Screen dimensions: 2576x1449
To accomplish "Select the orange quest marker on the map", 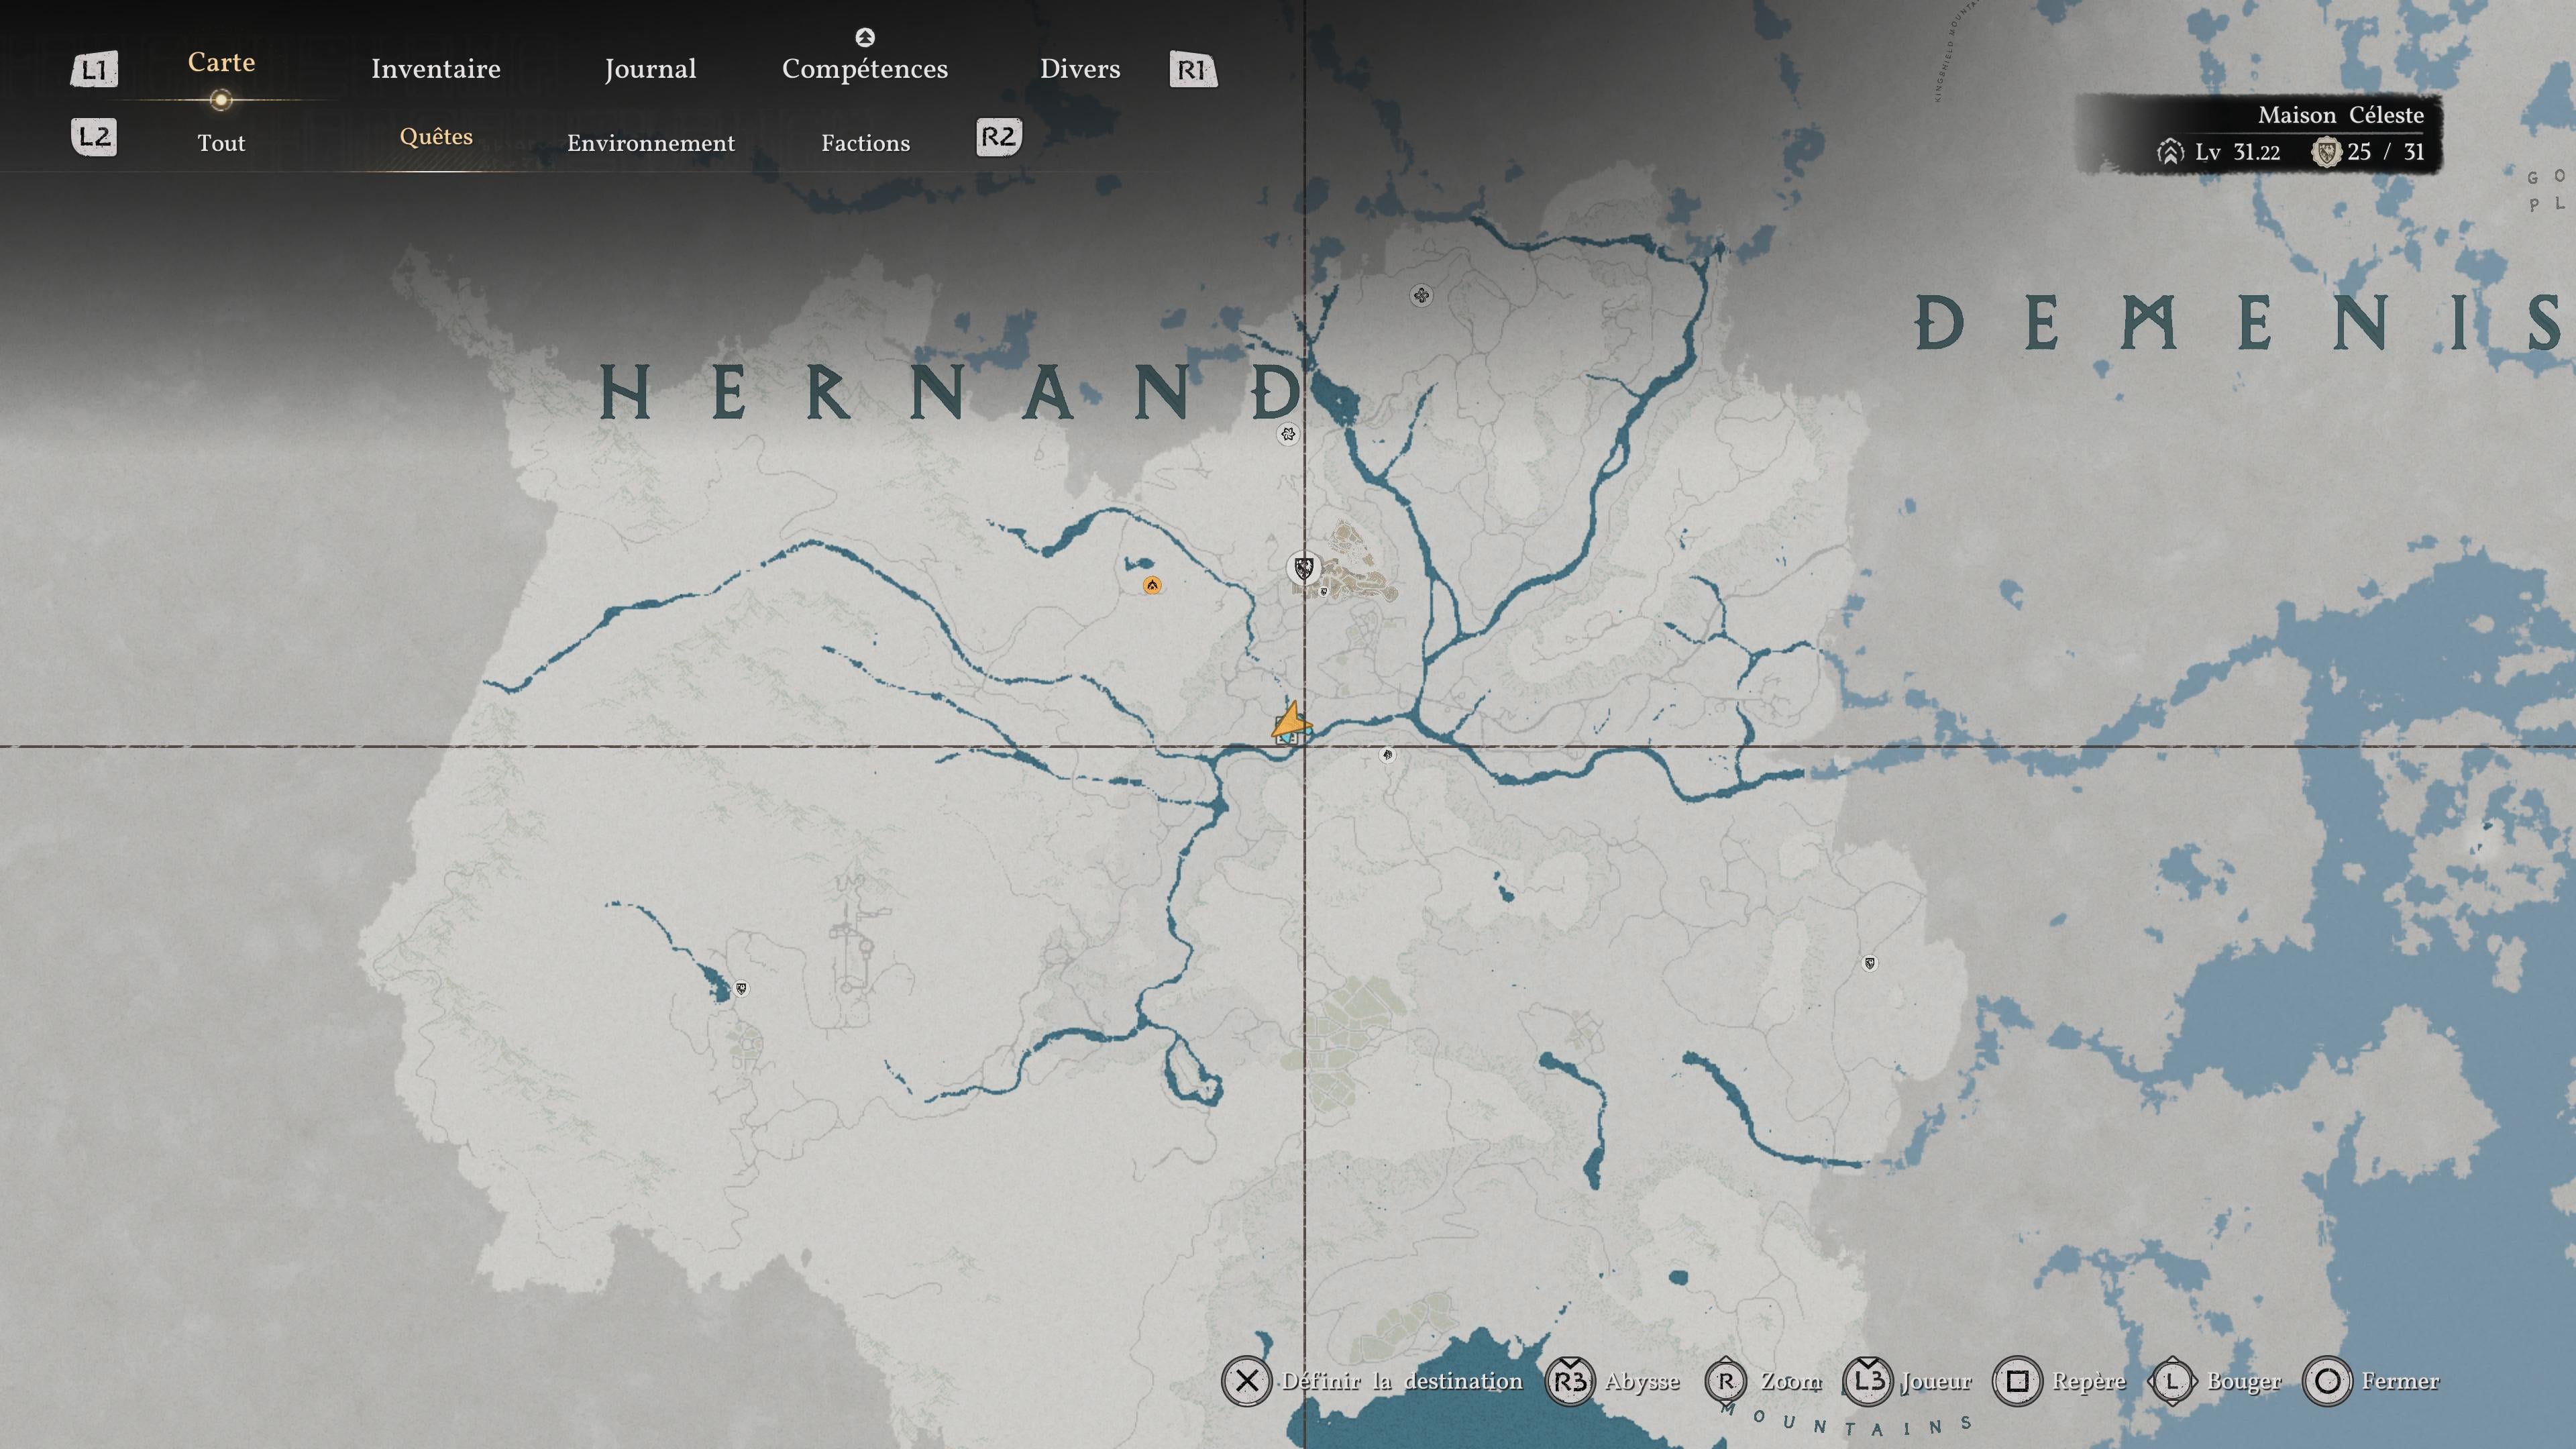I will [x=1152, y=585].
